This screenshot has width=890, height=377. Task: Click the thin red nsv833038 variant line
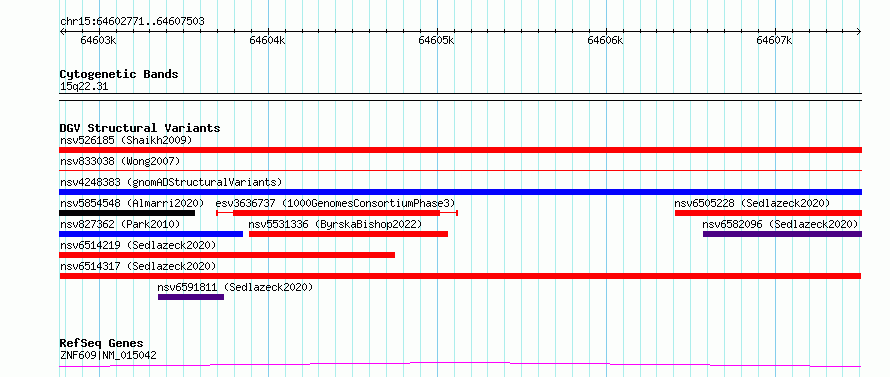click(x=460, y=170)
